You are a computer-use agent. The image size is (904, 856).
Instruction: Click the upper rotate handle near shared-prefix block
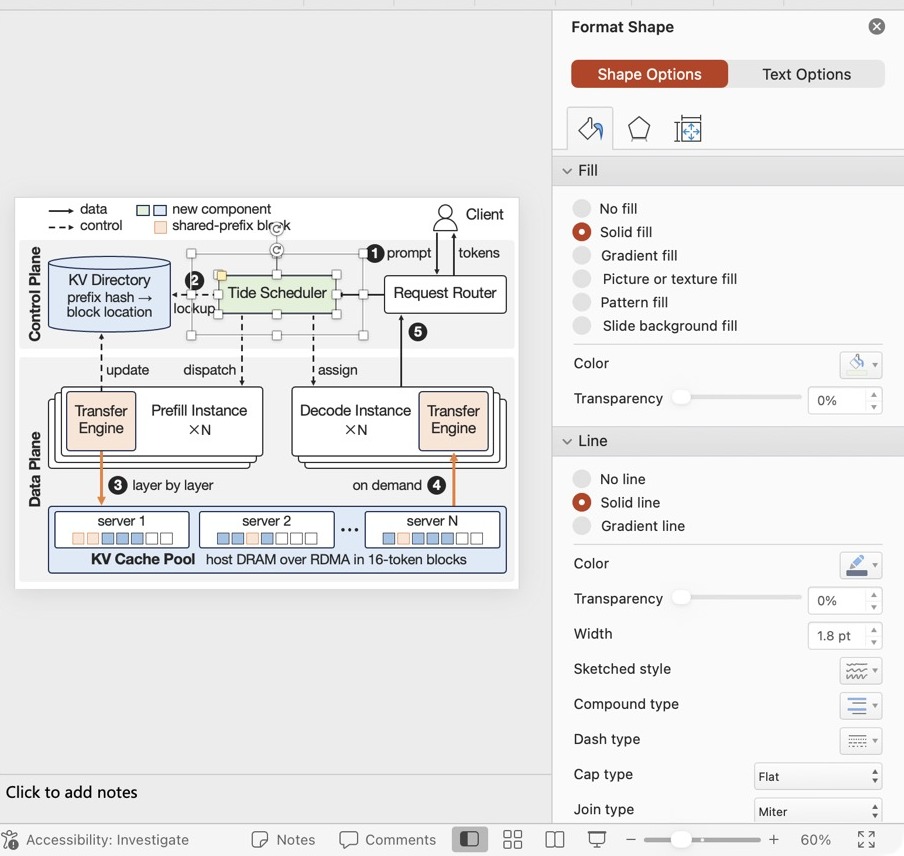[x=277, y=228]
